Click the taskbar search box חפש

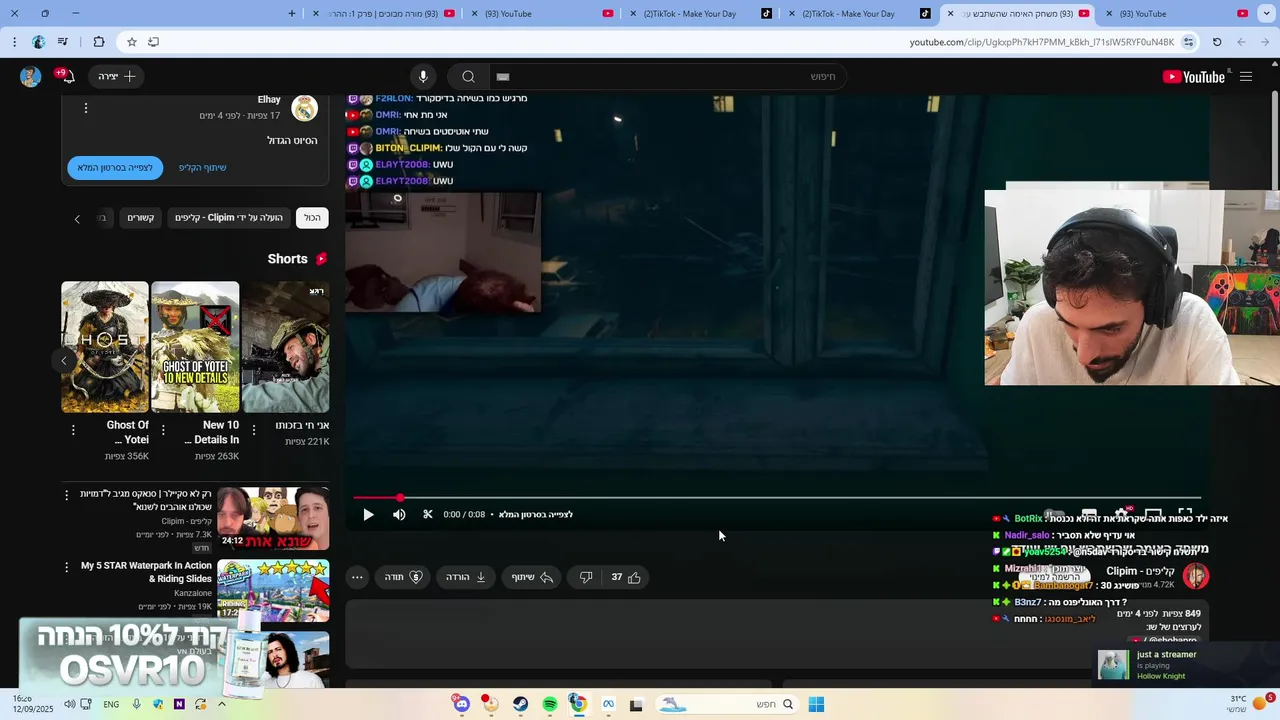(727, 704)
